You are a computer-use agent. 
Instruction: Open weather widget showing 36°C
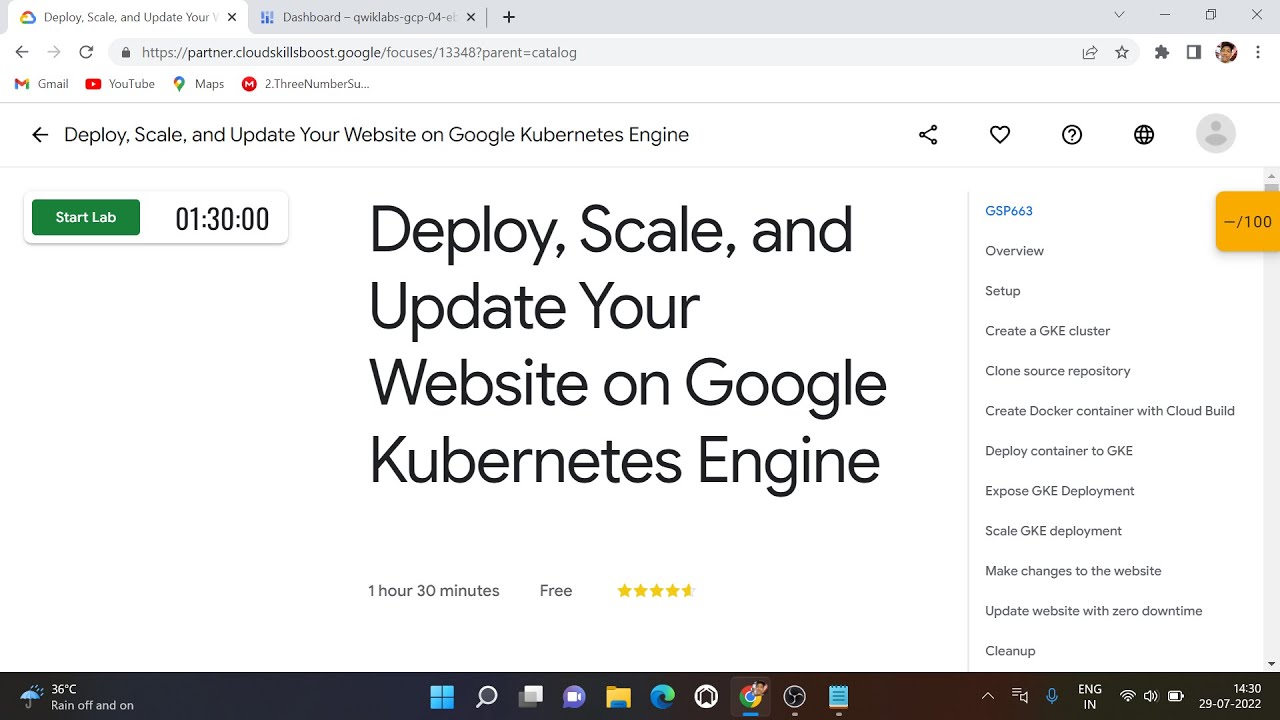tap(77, 697)
